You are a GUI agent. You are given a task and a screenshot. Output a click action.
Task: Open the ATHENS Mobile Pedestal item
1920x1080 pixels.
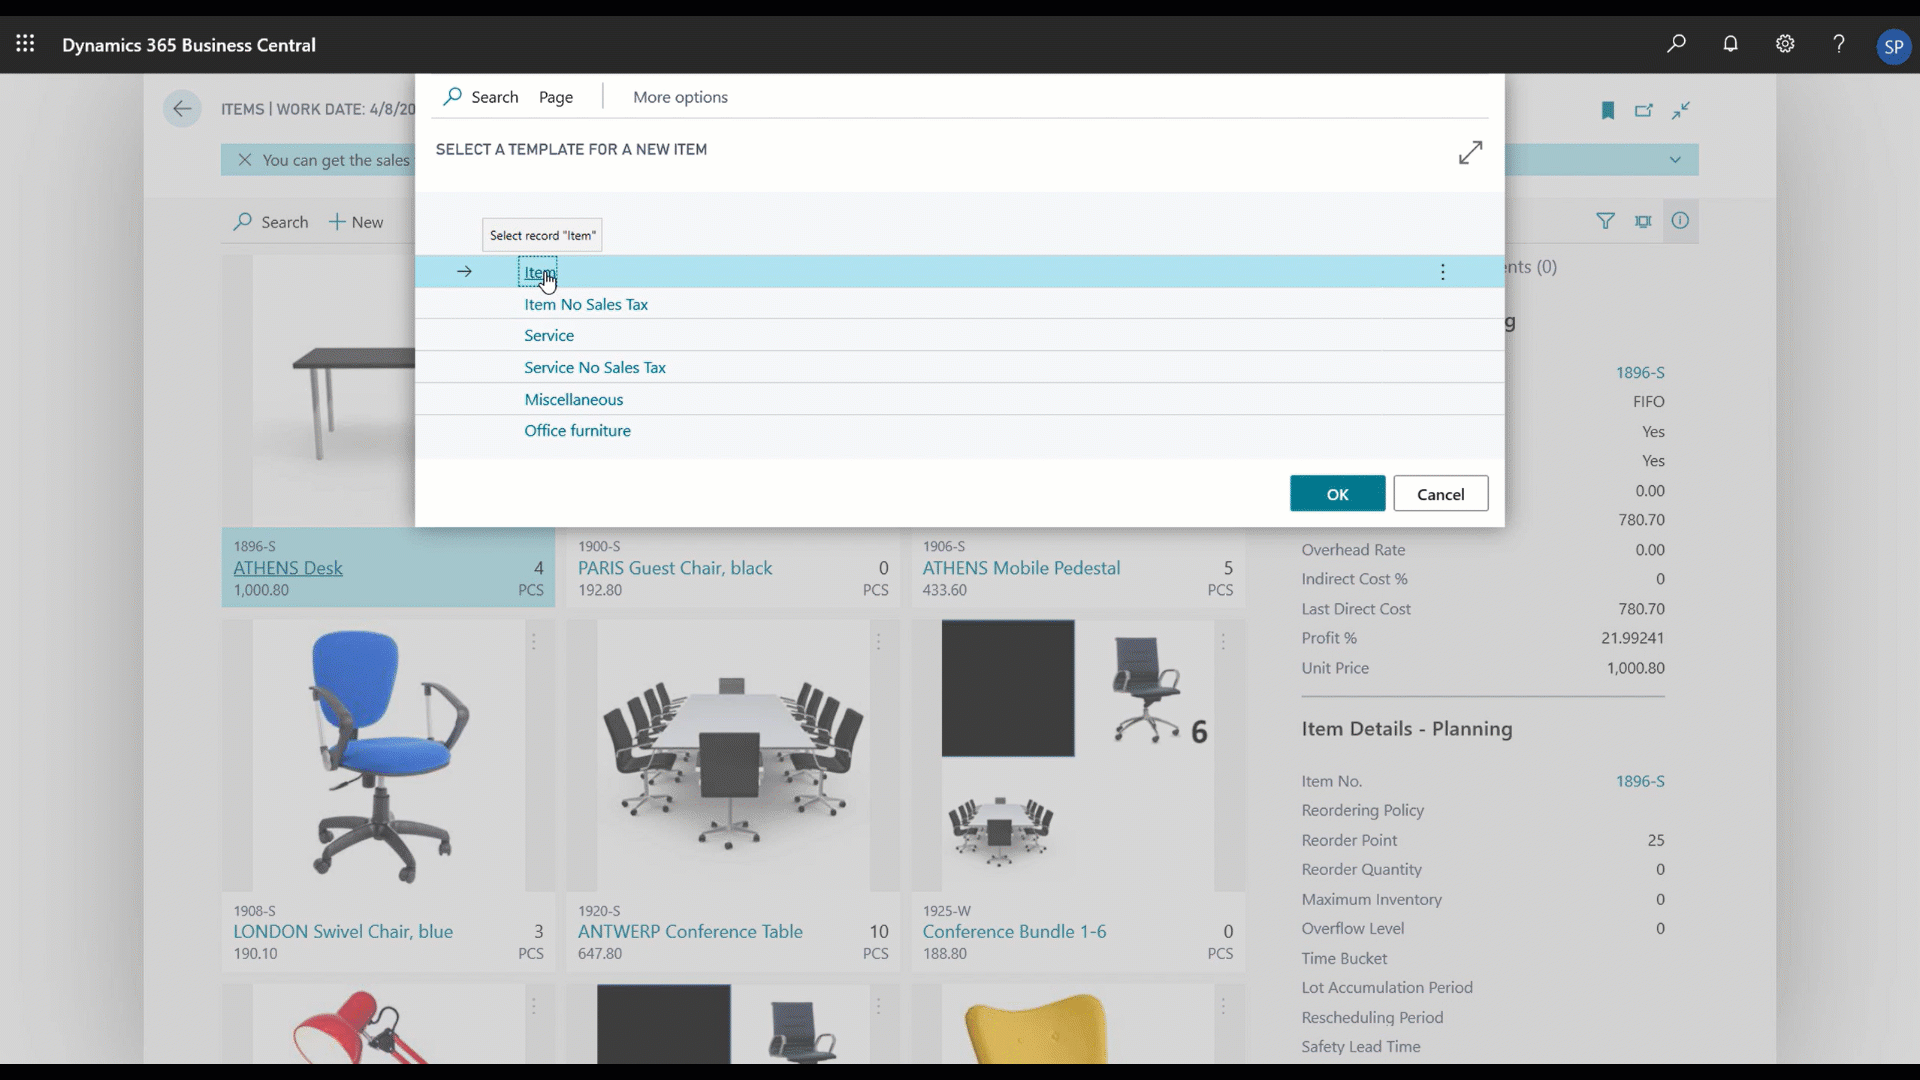coord(1021,568)
